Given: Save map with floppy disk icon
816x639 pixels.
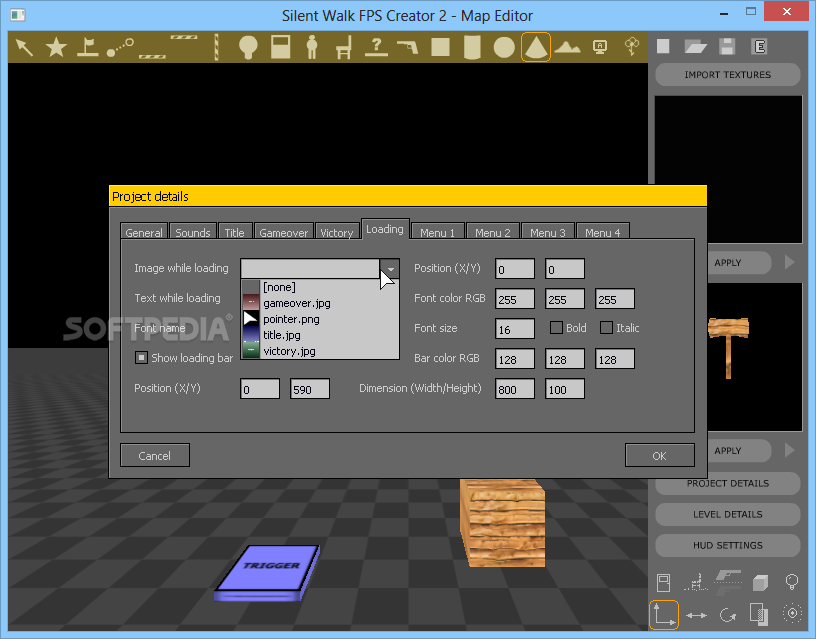Looking at the screenshot, I should (x=728, y=47).
